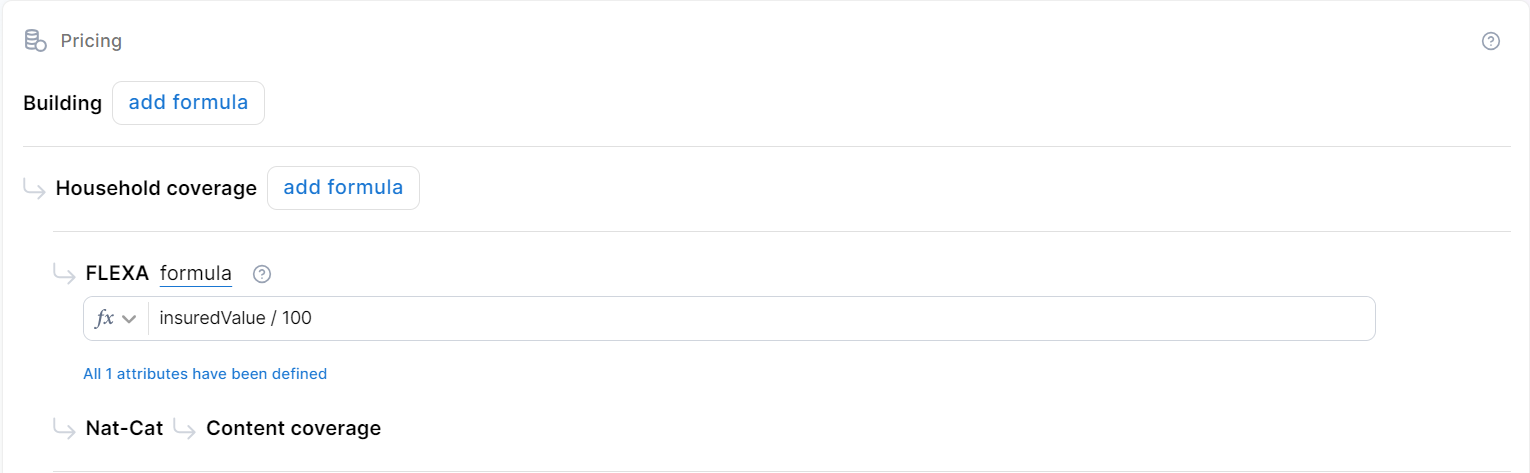Screen dimensions: 1530x473
Task: Open the 'All 1 attributes have been defined' link
Action: tap(205, 374)
